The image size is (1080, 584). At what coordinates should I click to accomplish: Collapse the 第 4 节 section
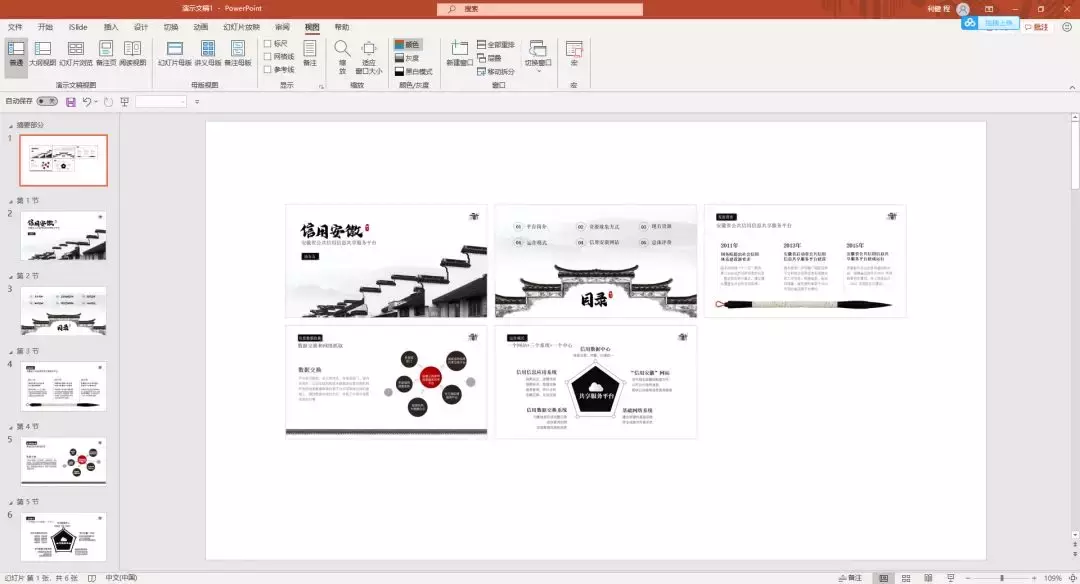[x=11, y=427]
